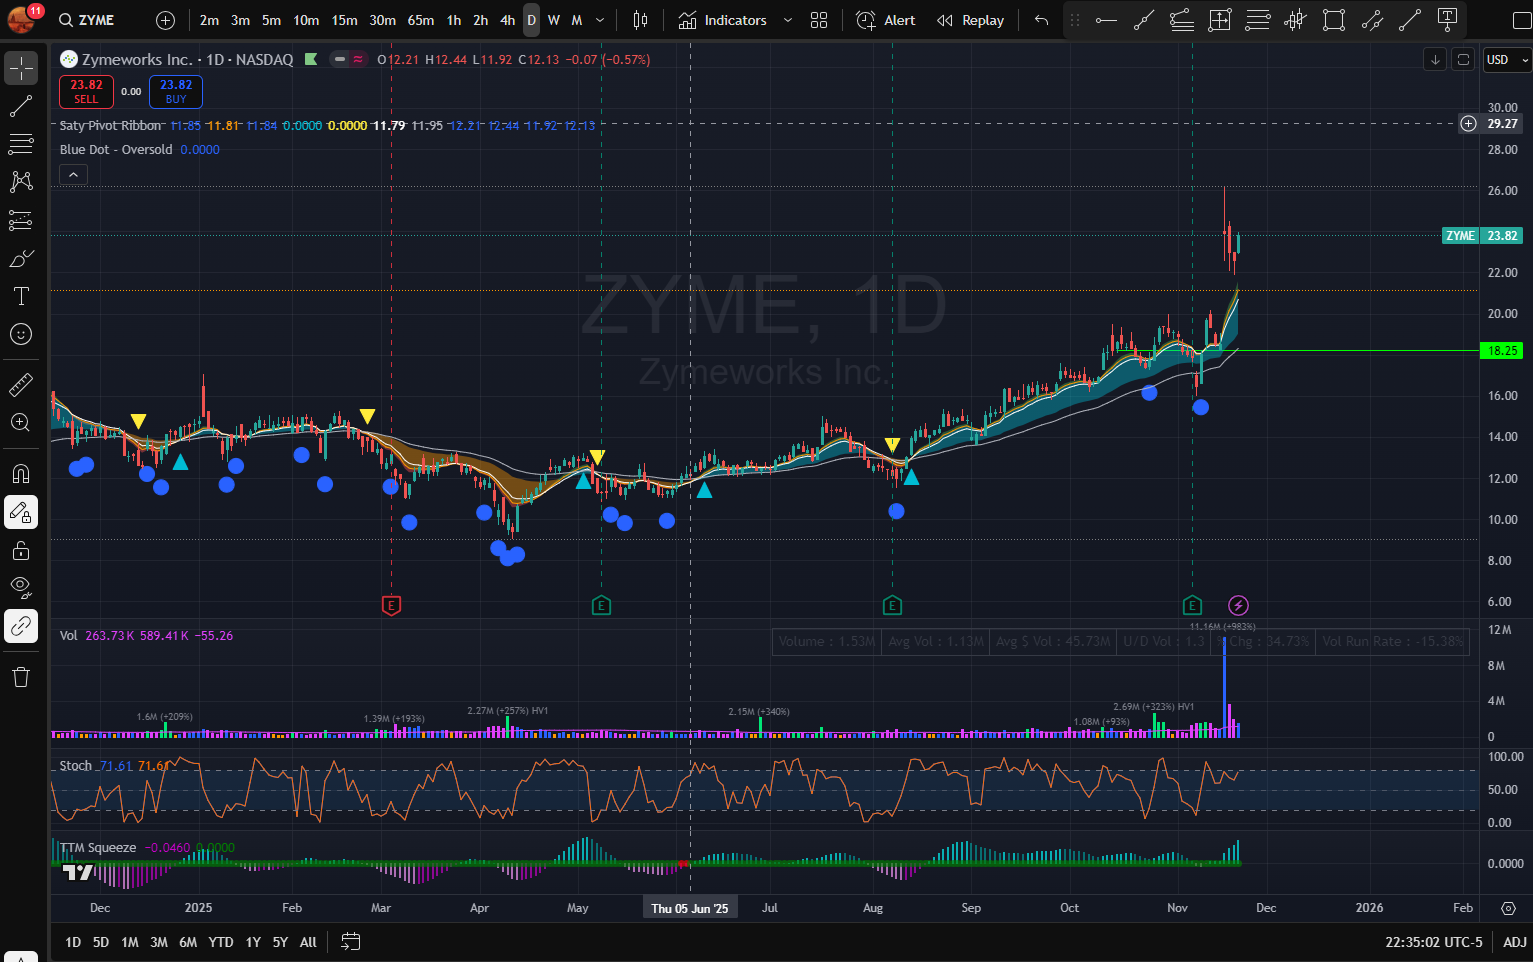Select the All date range
The height and width of the screenshot is (962, 1533).
pos(308,942)
